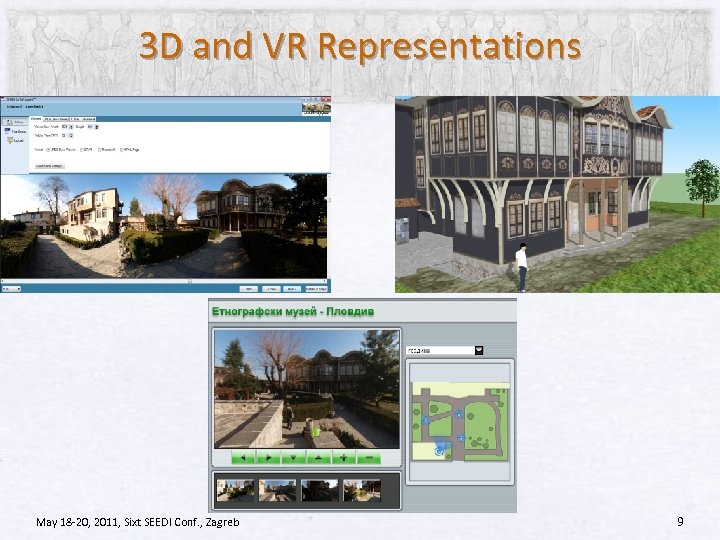The image size is (720, 540).
Task: Select the first panorama thumbnail in the strip
Action: 235,490
